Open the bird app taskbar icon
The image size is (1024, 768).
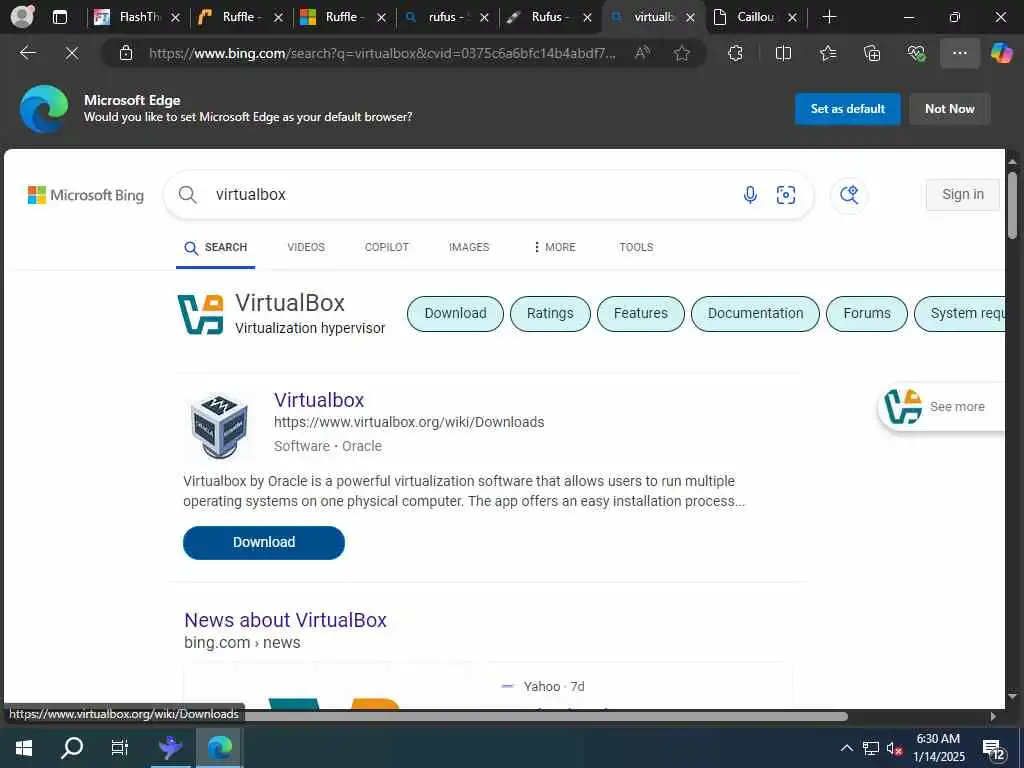click(170, 748)
